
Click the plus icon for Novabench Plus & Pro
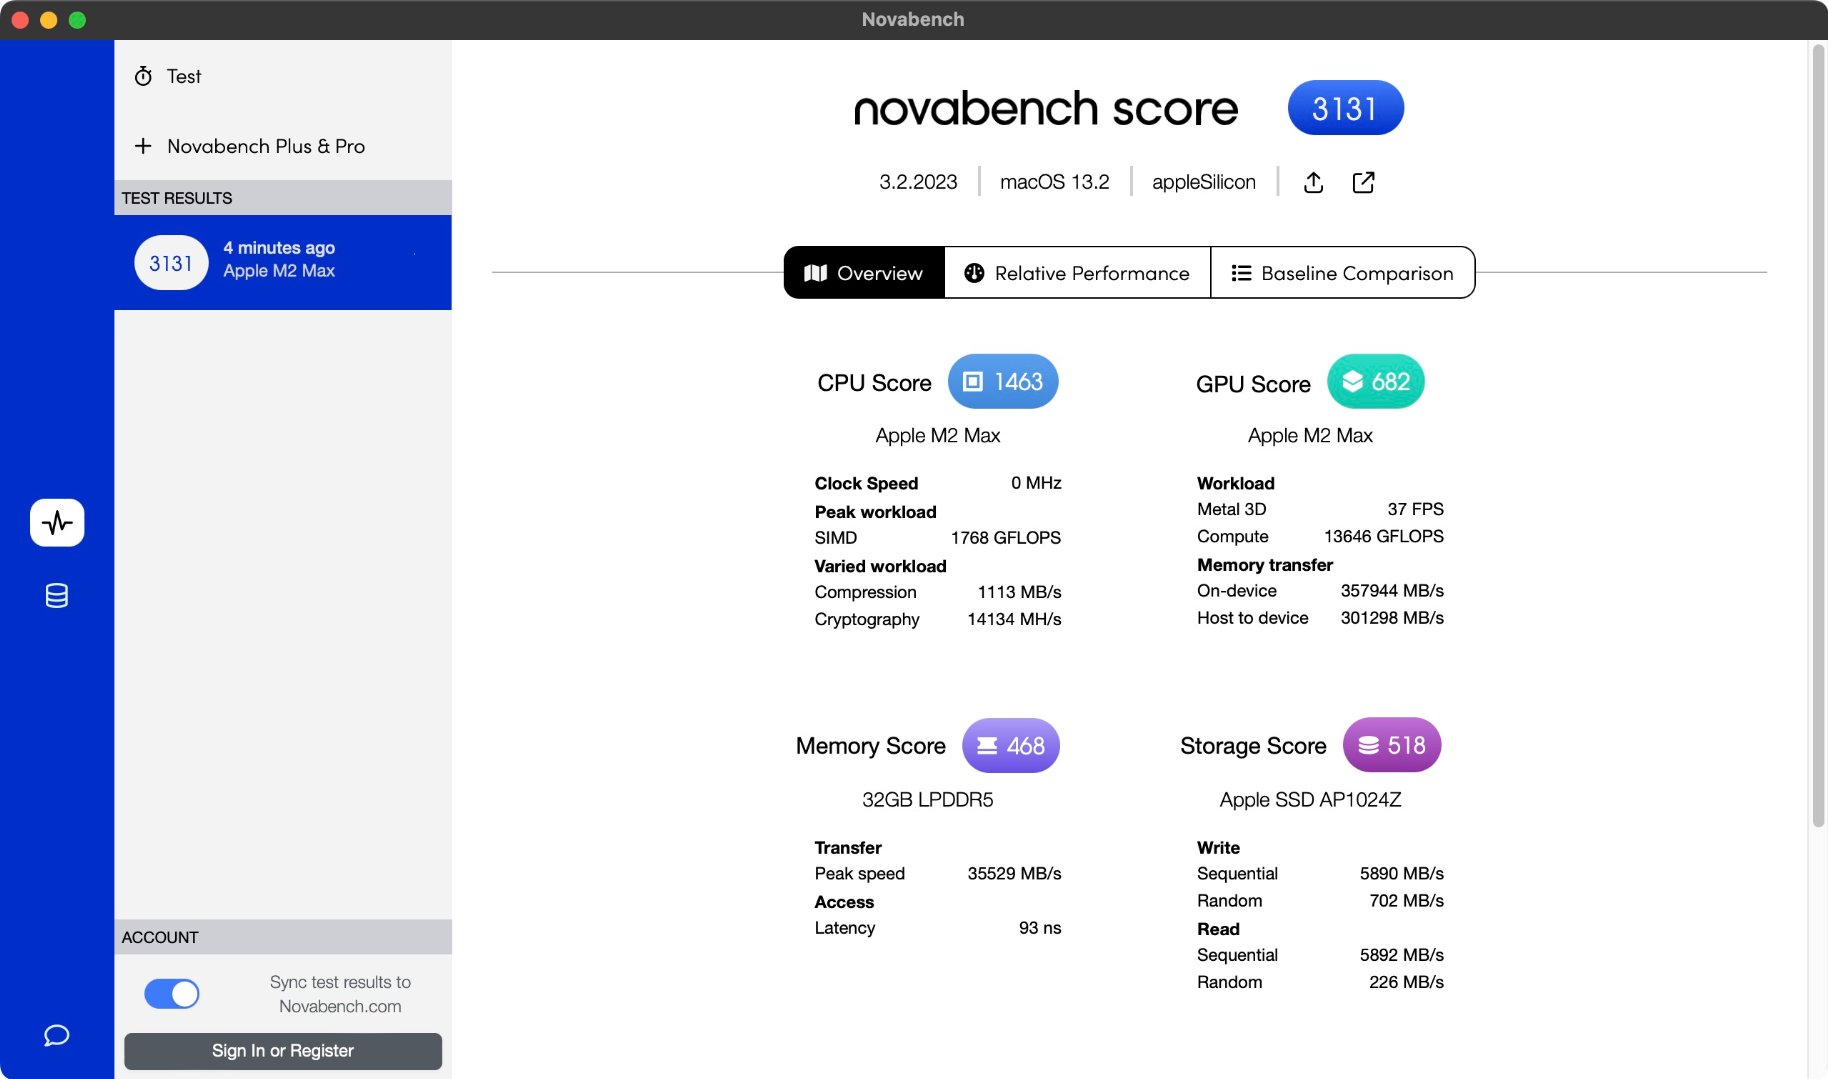(x=143, y=146)
